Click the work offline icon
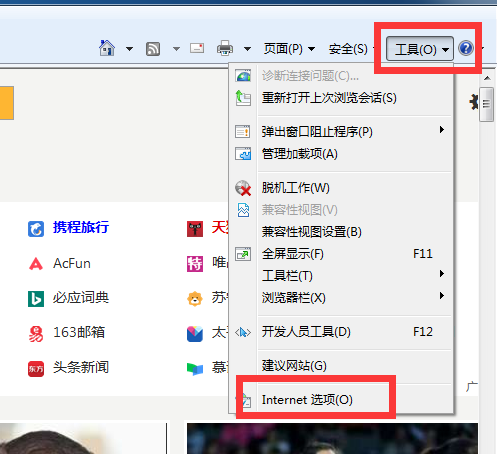The height and width of the screenshot is (454, 497). click(x=243, y=188)
